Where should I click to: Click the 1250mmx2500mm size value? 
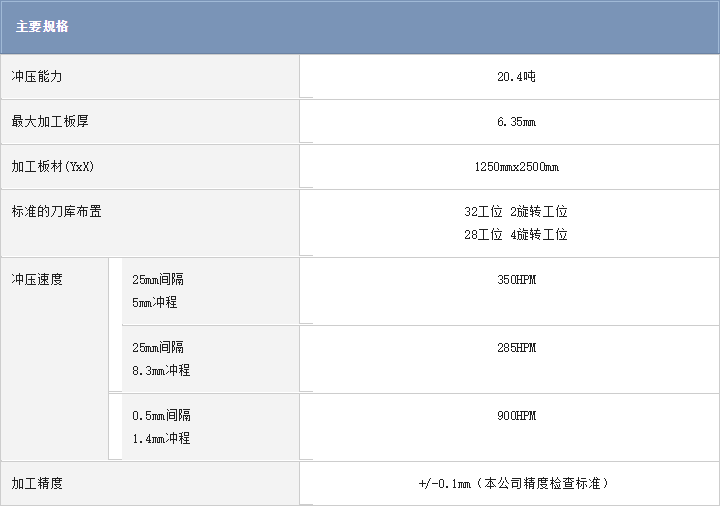point(516,167)
